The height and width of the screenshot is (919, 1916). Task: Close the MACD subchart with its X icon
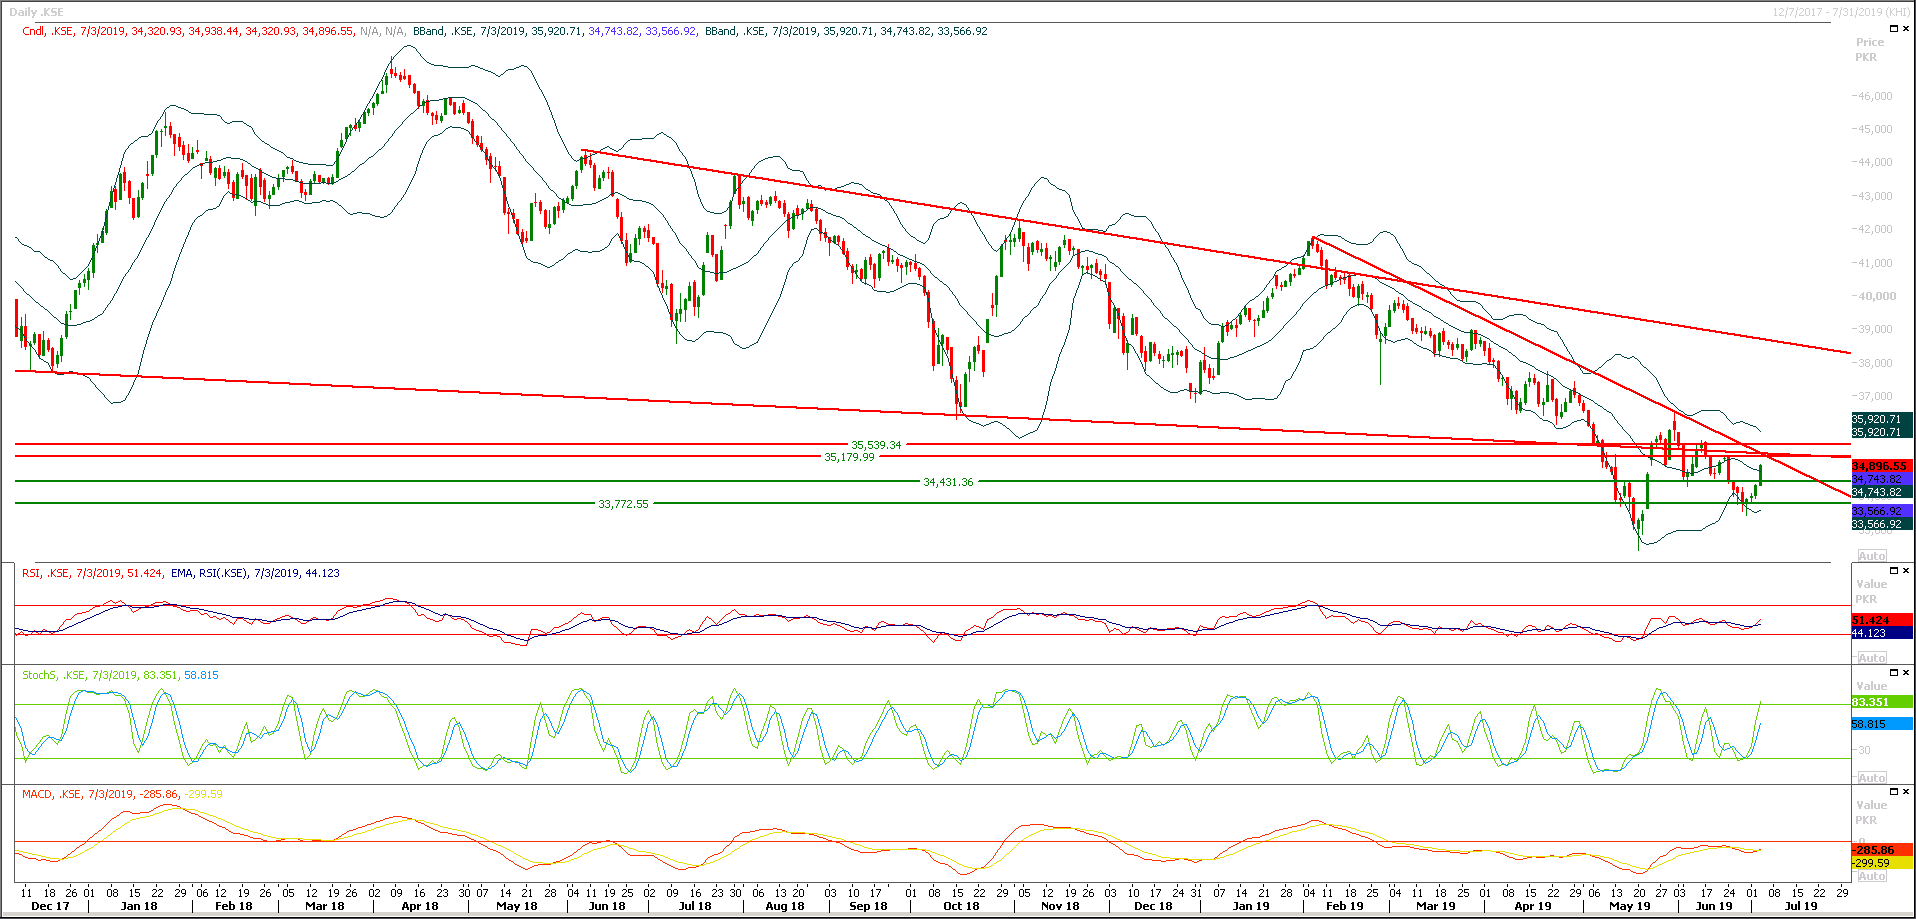pyautogui.click(x=1905, y=790)
